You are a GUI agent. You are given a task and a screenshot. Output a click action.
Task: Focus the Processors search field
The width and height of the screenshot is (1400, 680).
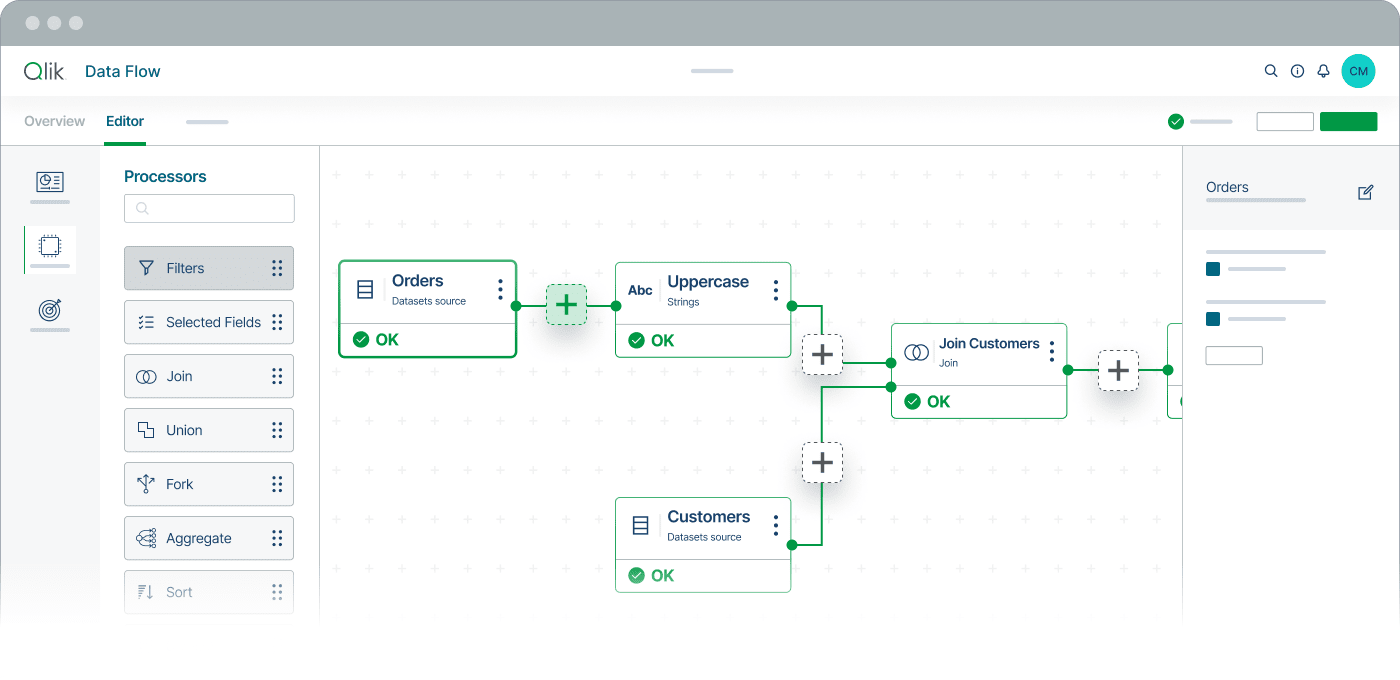[x=209, y=208]
